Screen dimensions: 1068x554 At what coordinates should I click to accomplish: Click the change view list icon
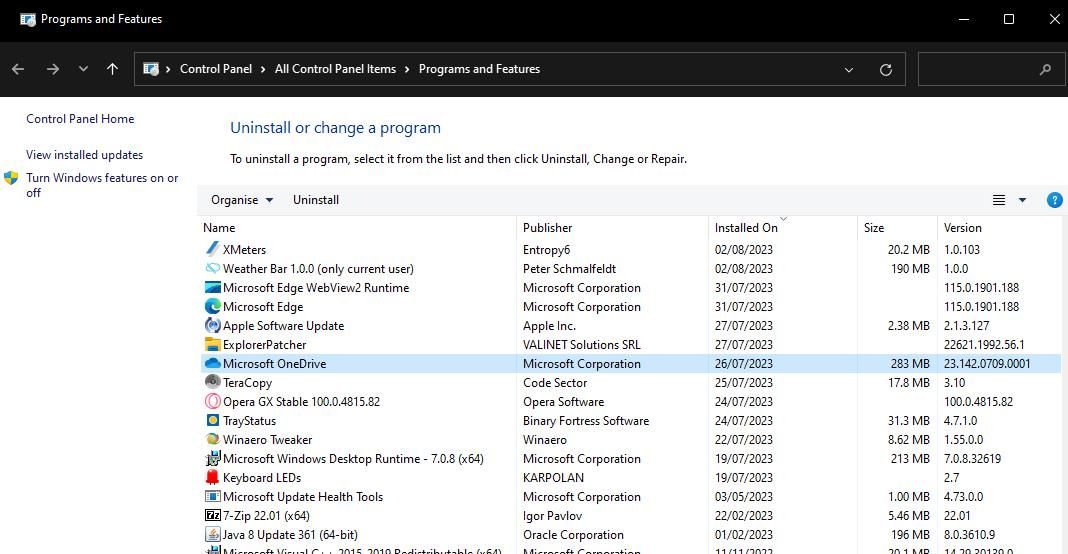[999, 200]
